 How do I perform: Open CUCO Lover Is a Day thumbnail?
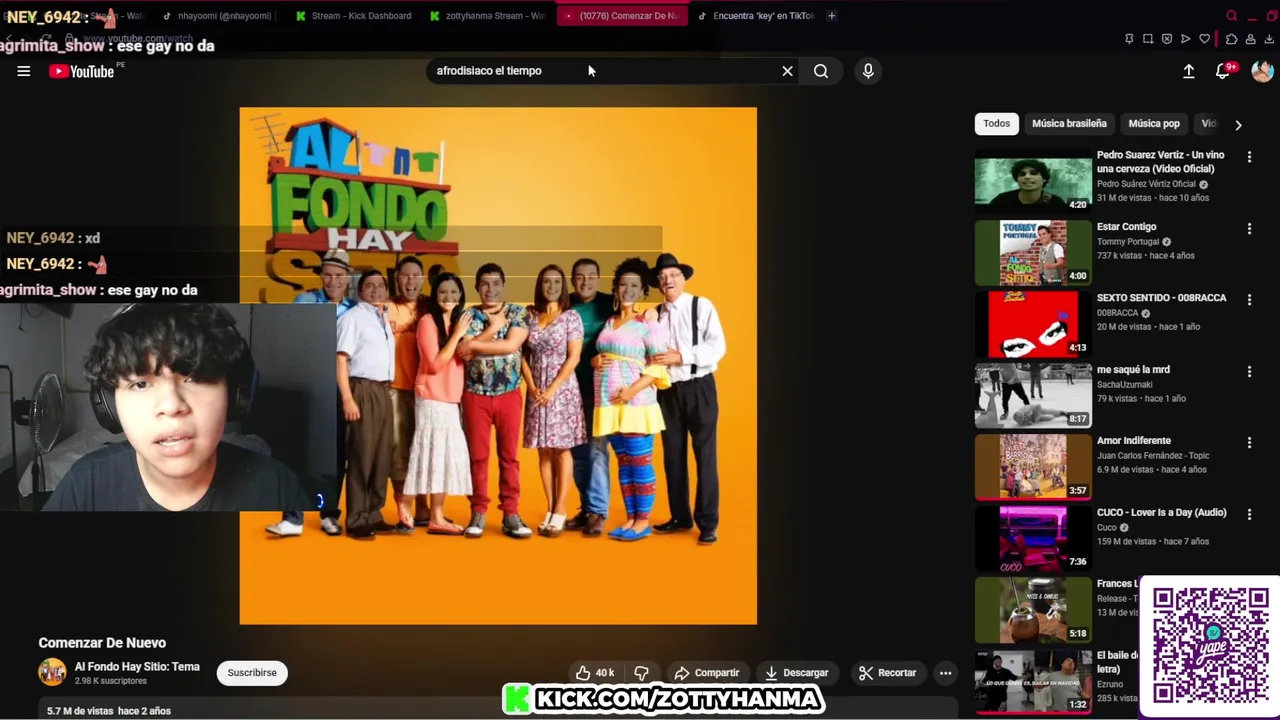click(x=1033, y=538)
